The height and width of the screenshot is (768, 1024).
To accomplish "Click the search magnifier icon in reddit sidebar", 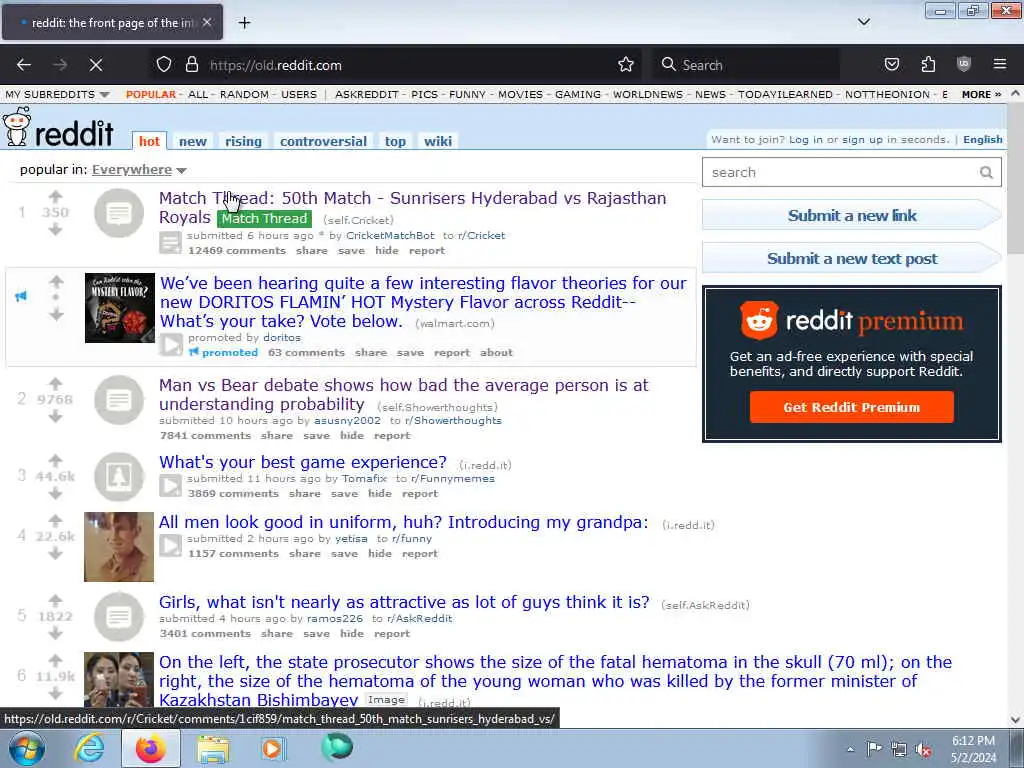I will (x=986, y=172).
